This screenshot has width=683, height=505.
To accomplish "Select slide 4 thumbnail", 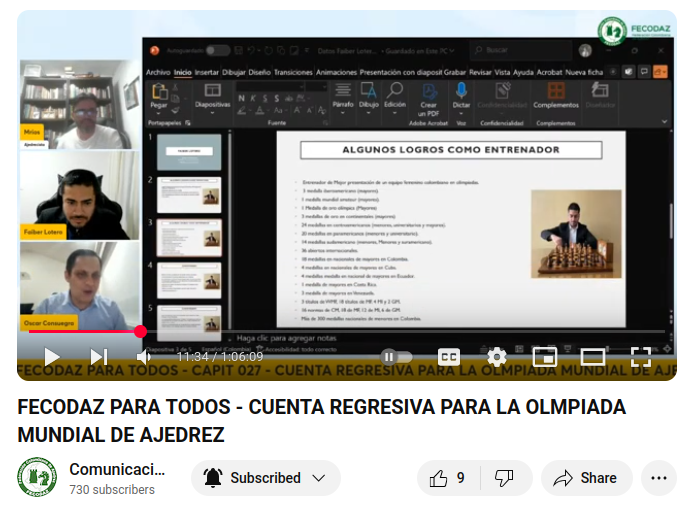I will tap(189, 280).
